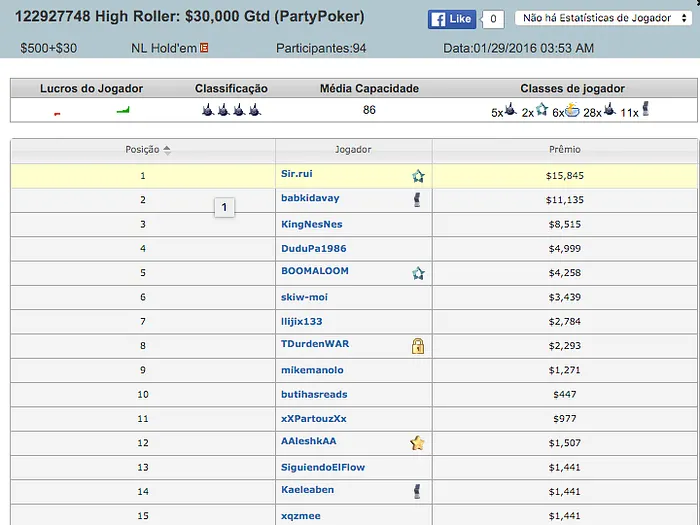Screen dimensions: 700x525
Task: Click the green profit graph icon
Action: [124, 111]
